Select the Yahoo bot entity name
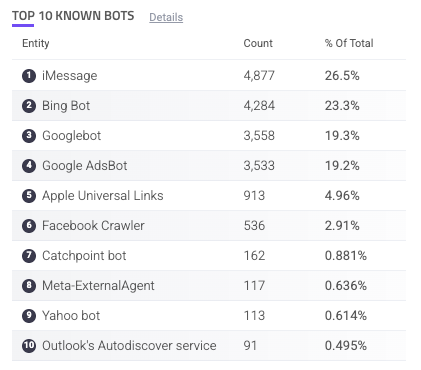Viewport: 421px width, 370px height. tap(71, 316)
